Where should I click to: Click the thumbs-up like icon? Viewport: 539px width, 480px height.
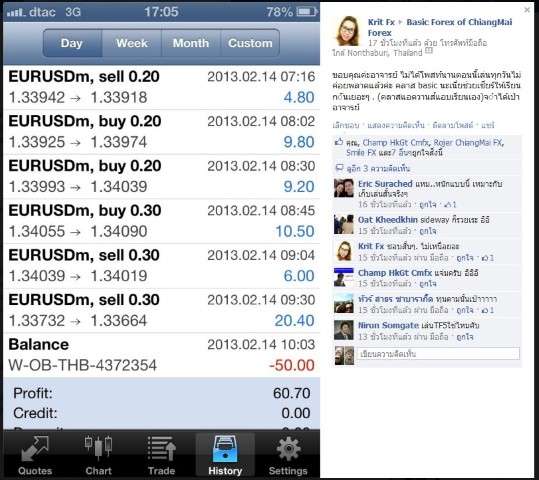coord(339,142)
